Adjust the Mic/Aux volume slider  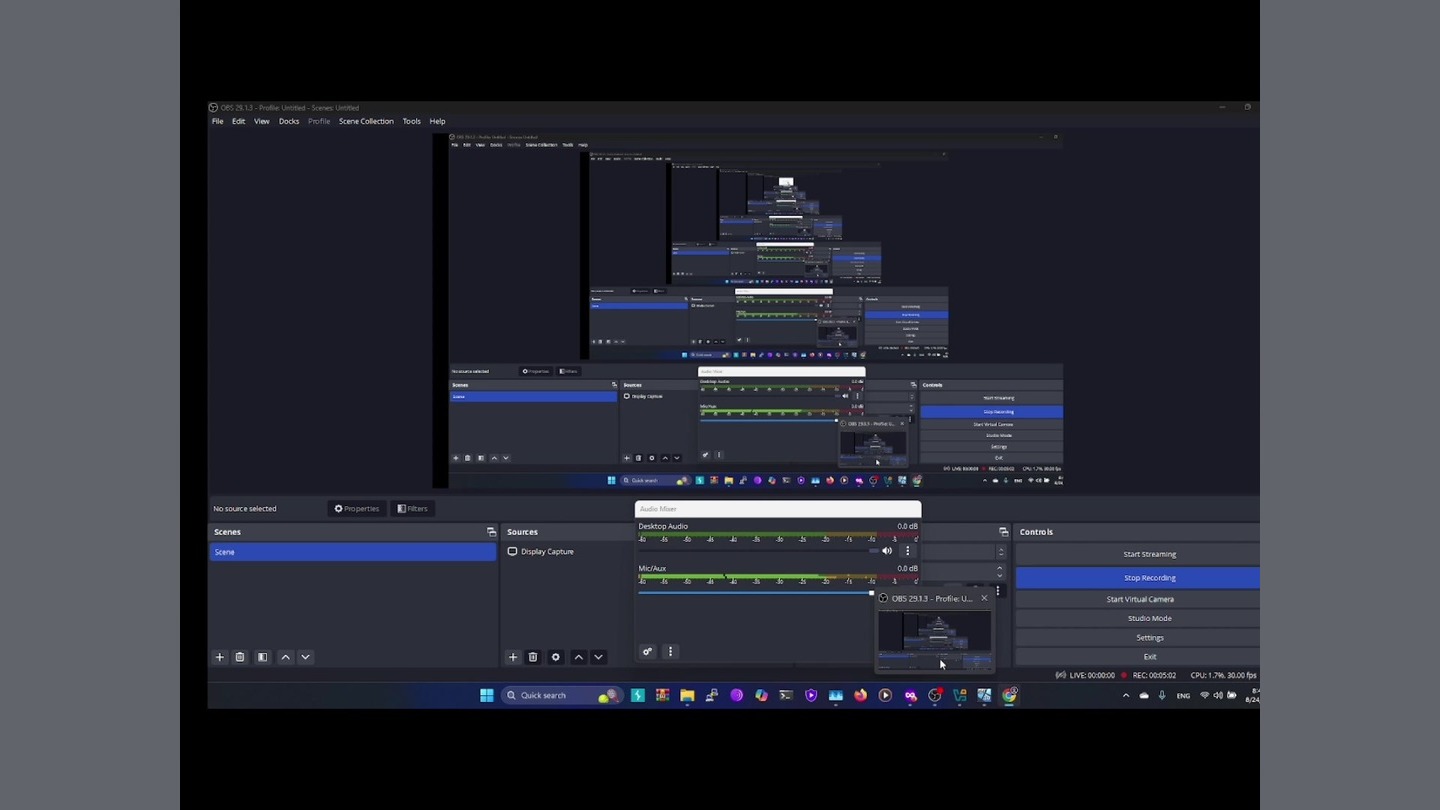(756, 593)
